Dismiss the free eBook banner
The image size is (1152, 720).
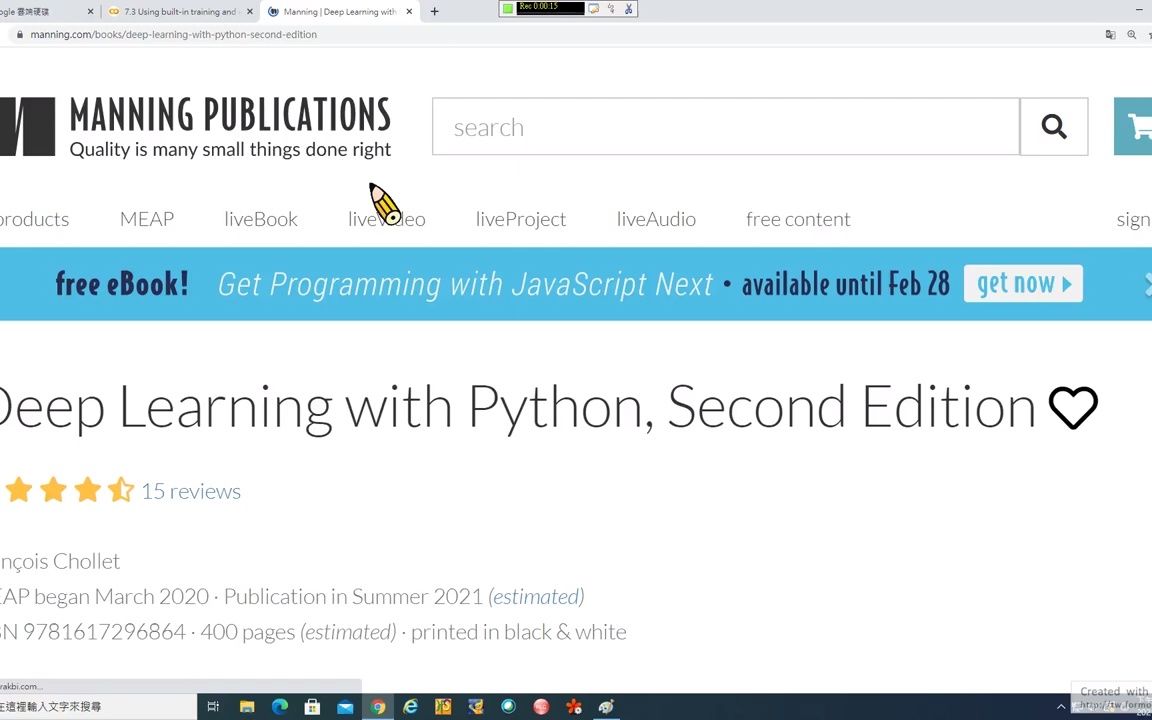click(1147, 285)
